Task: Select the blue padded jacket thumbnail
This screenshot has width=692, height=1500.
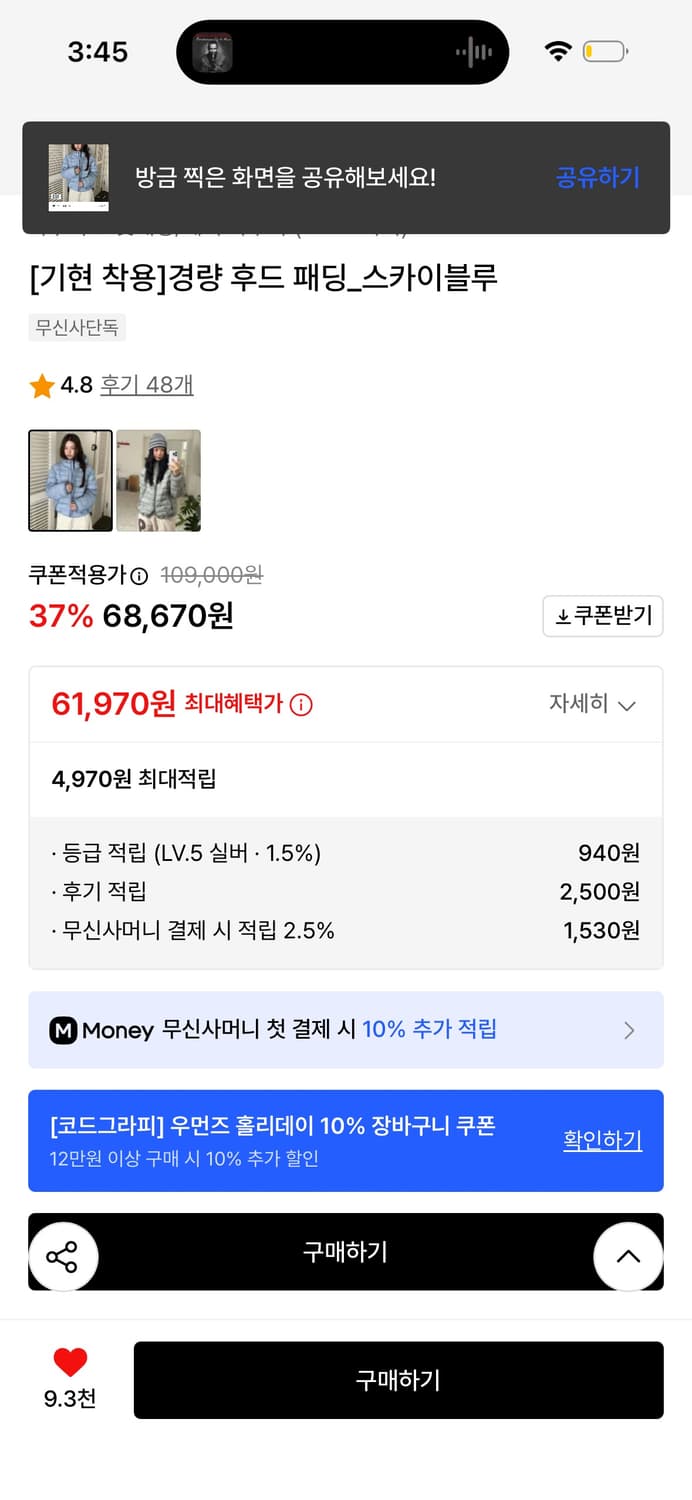Action: pyautogui.click(x=70, y=480)
